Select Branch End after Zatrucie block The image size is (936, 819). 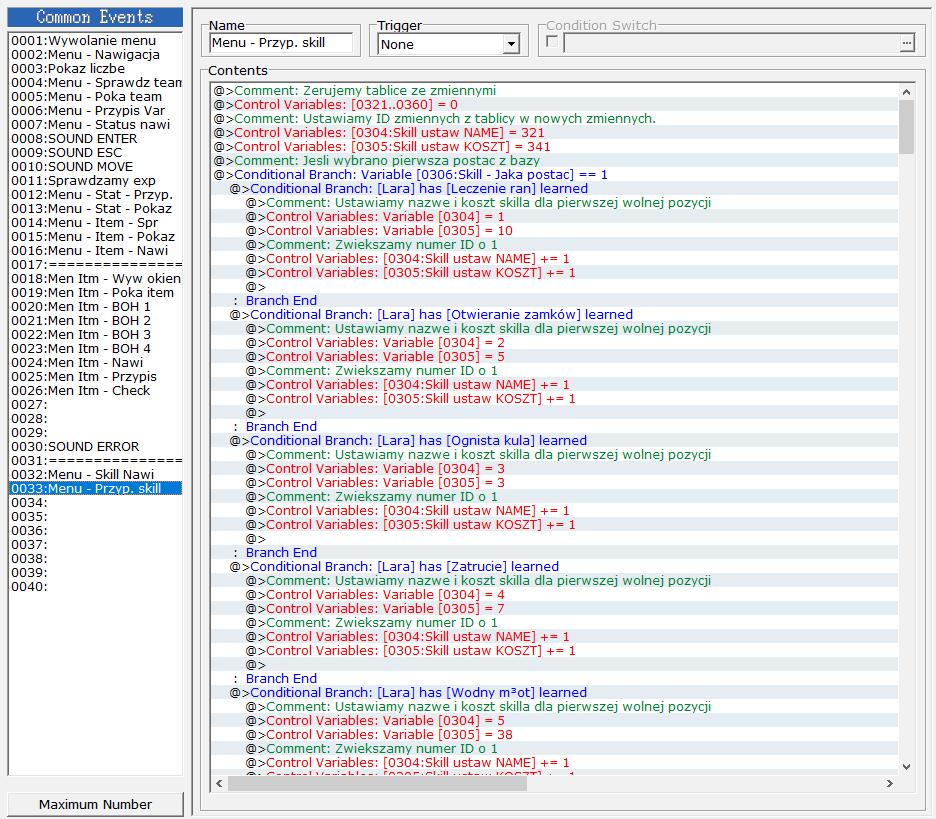pos(555,679)
